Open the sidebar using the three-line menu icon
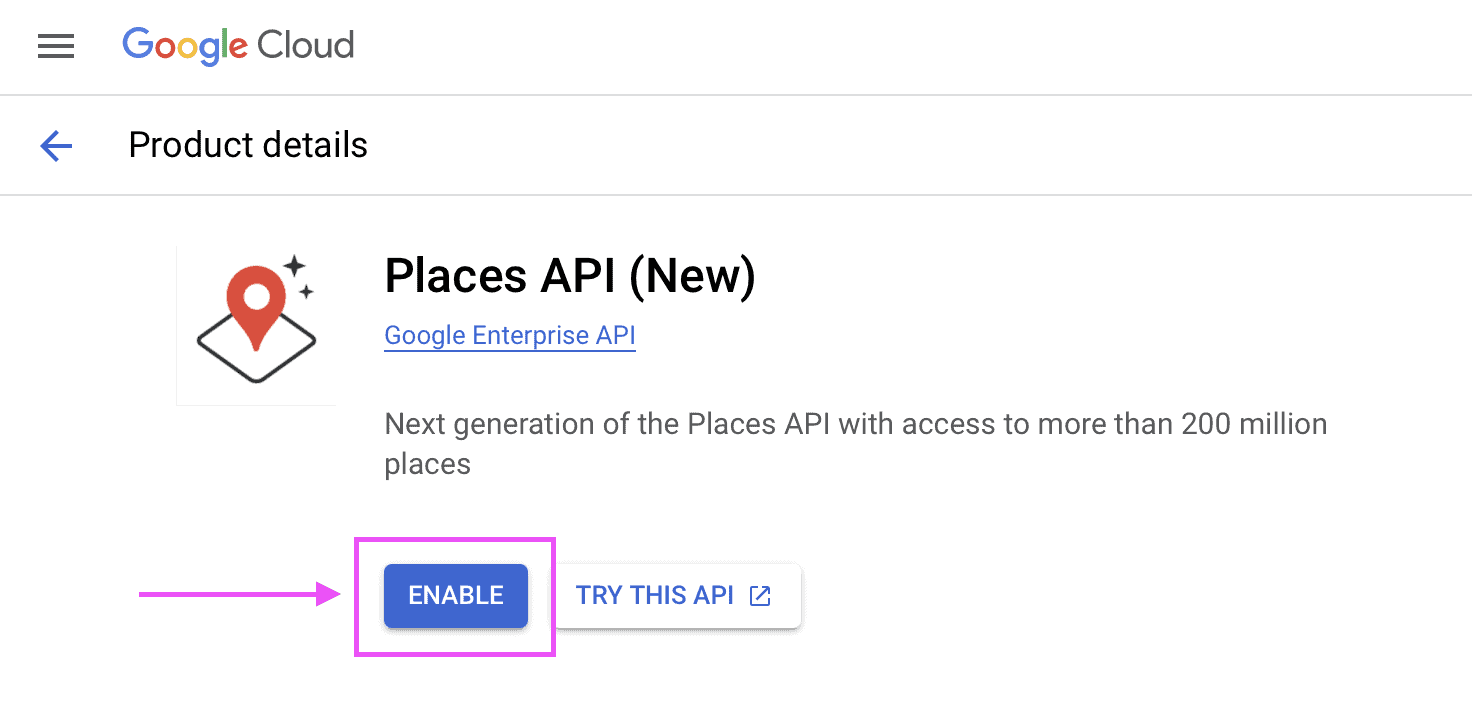Screen dimensions: 1472x720 [56, 46]
